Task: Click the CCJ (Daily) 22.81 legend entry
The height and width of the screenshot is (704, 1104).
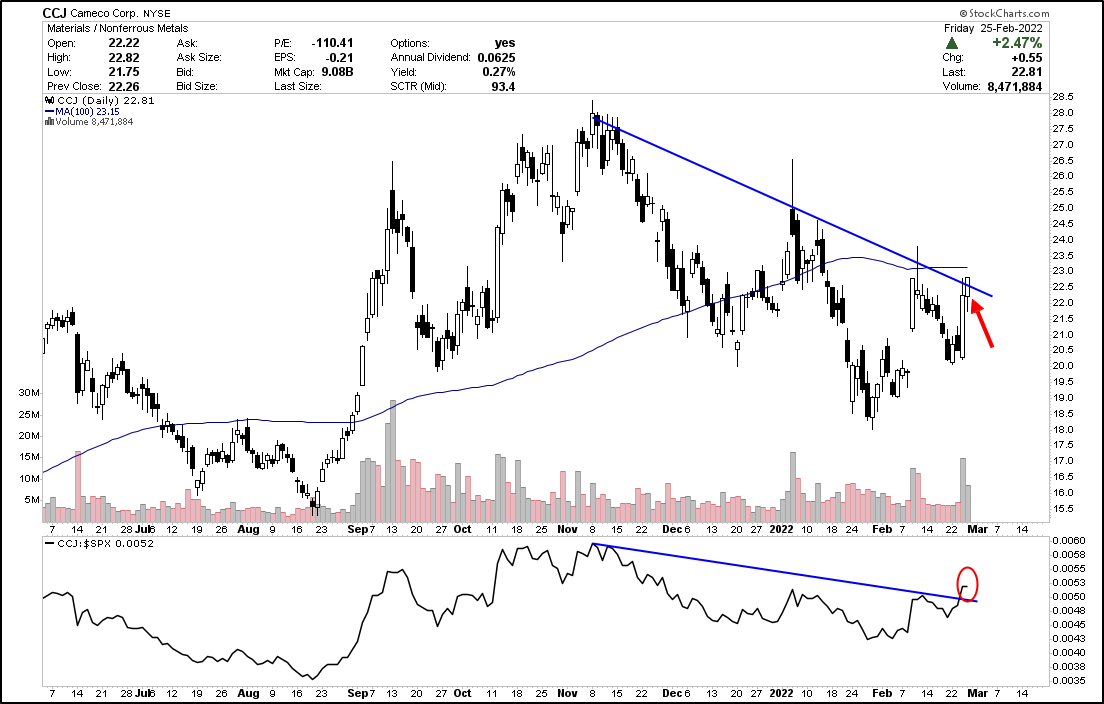Action: [x=106, y=101]
